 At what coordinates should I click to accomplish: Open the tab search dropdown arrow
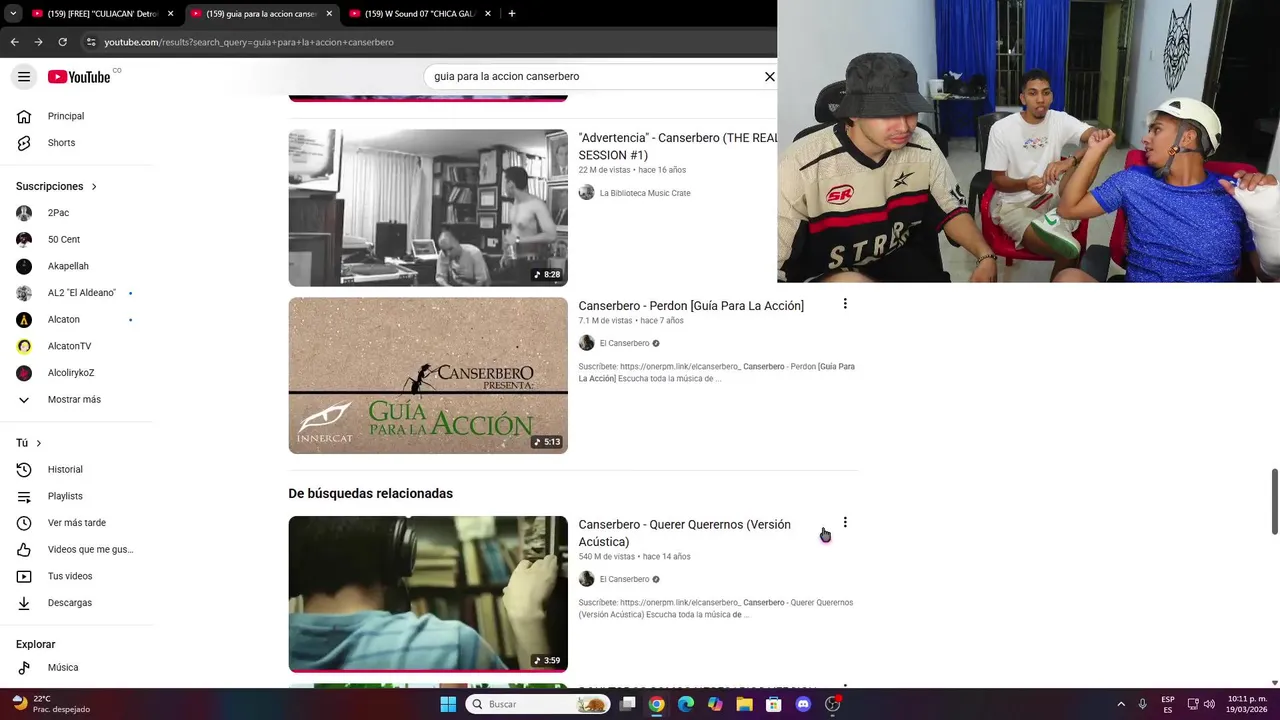[12, 14]
